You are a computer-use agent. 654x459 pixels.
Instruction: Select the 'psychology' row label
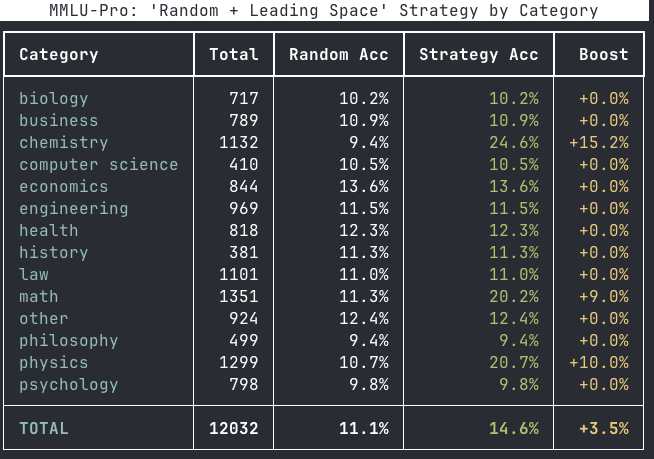68,384
